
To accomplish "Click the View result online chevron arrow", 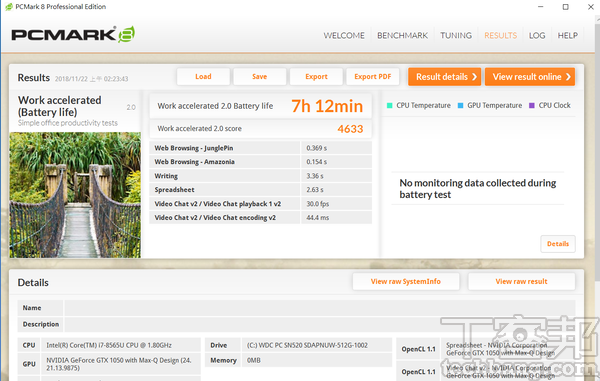I will click(x=568, y=77).
